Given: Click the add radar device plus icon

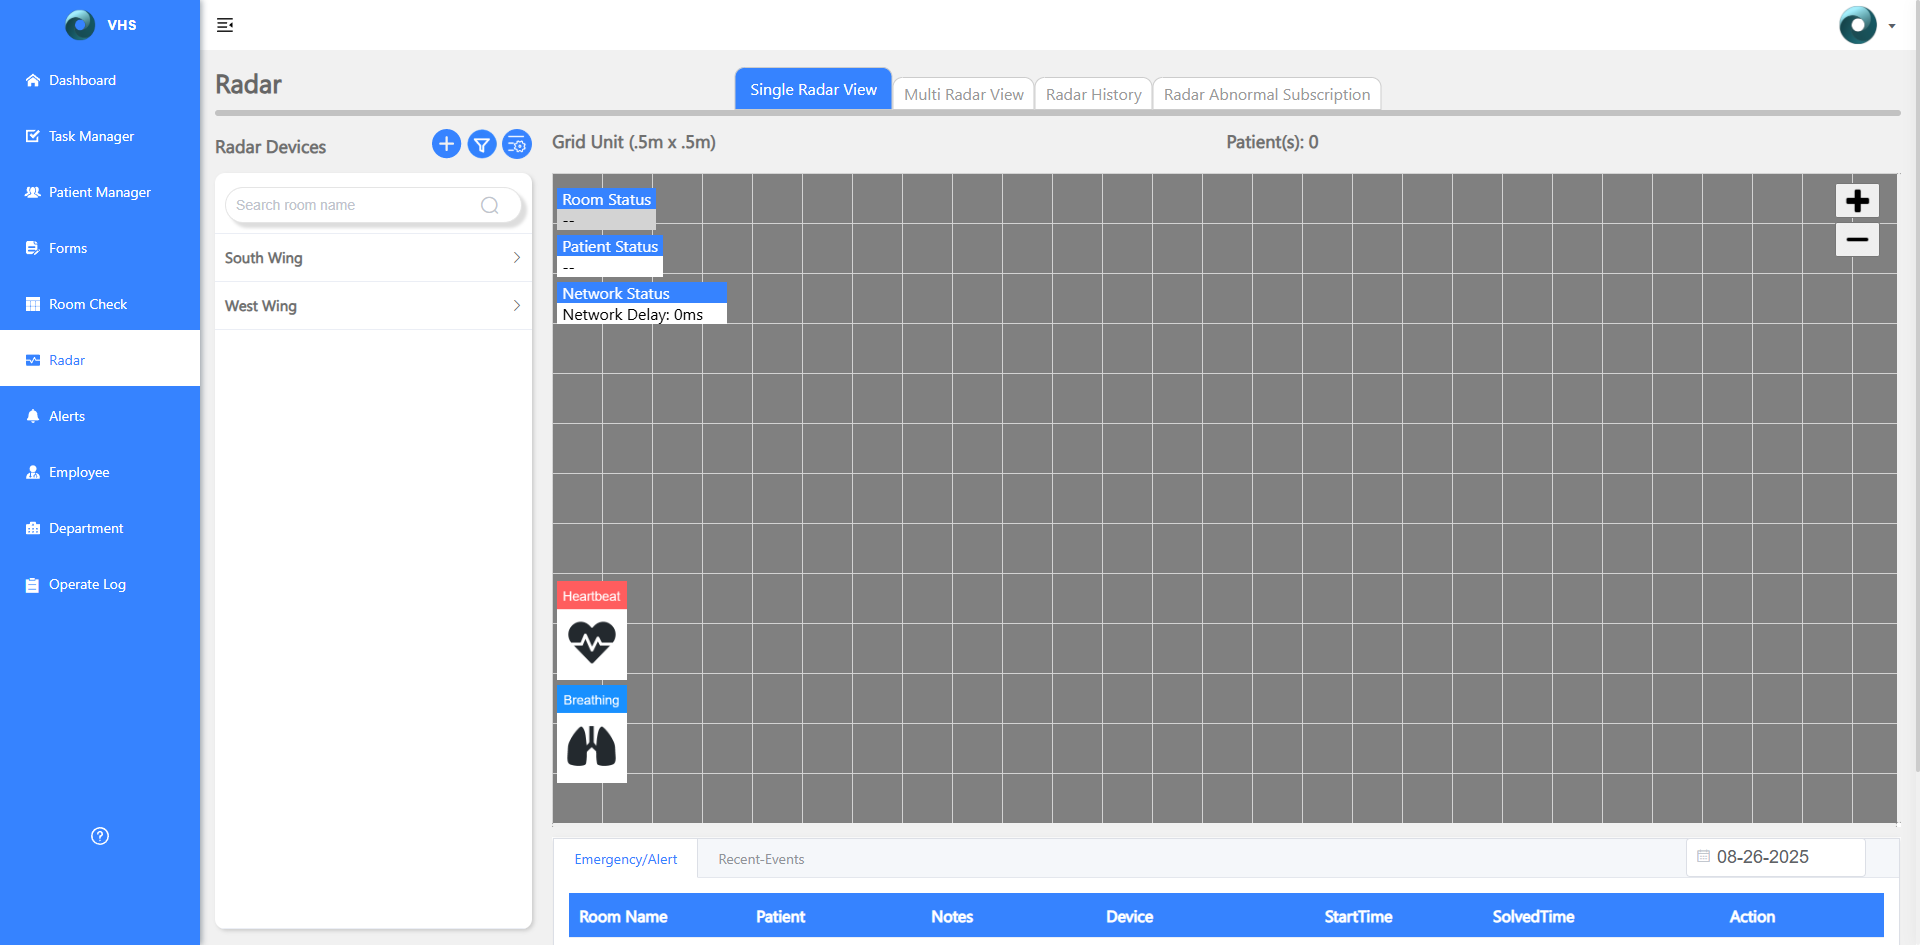Looking at the screenshot, I should pyautogui.click(x=446, y=144).
